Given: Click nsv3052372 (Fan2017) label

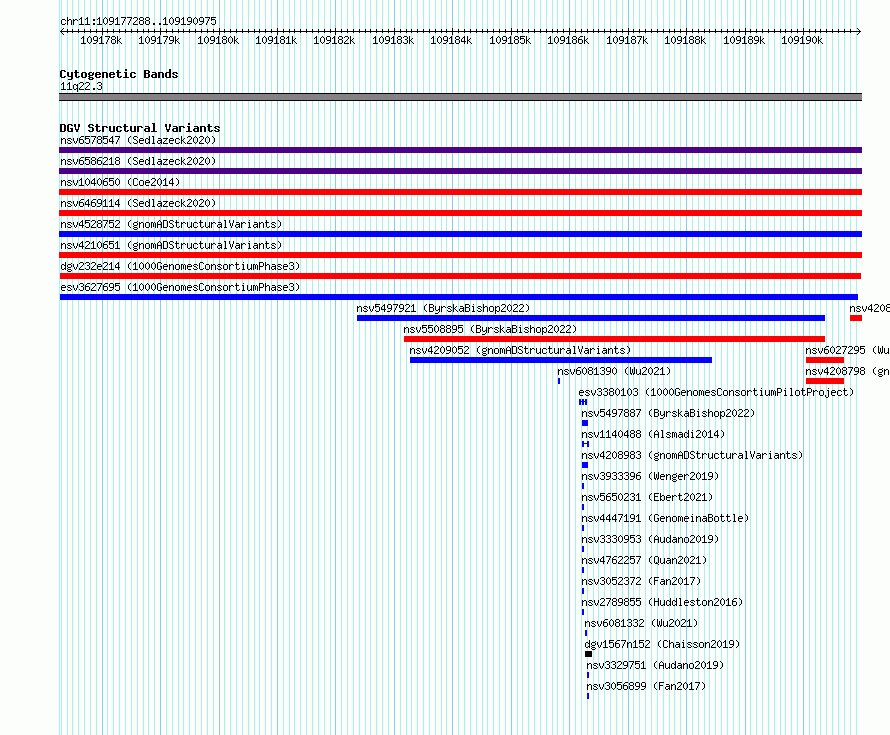Looking at the screenshot, I should (x=641, y=581).
